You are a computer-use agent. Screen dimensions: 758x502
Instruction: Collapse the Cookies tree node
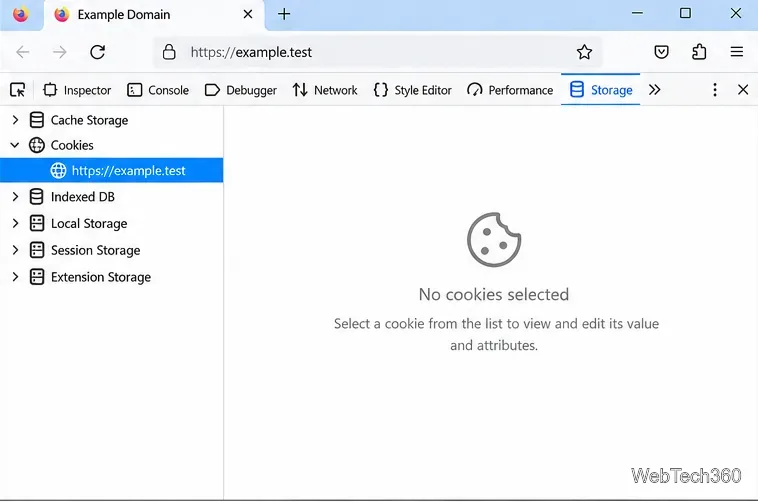15,145
